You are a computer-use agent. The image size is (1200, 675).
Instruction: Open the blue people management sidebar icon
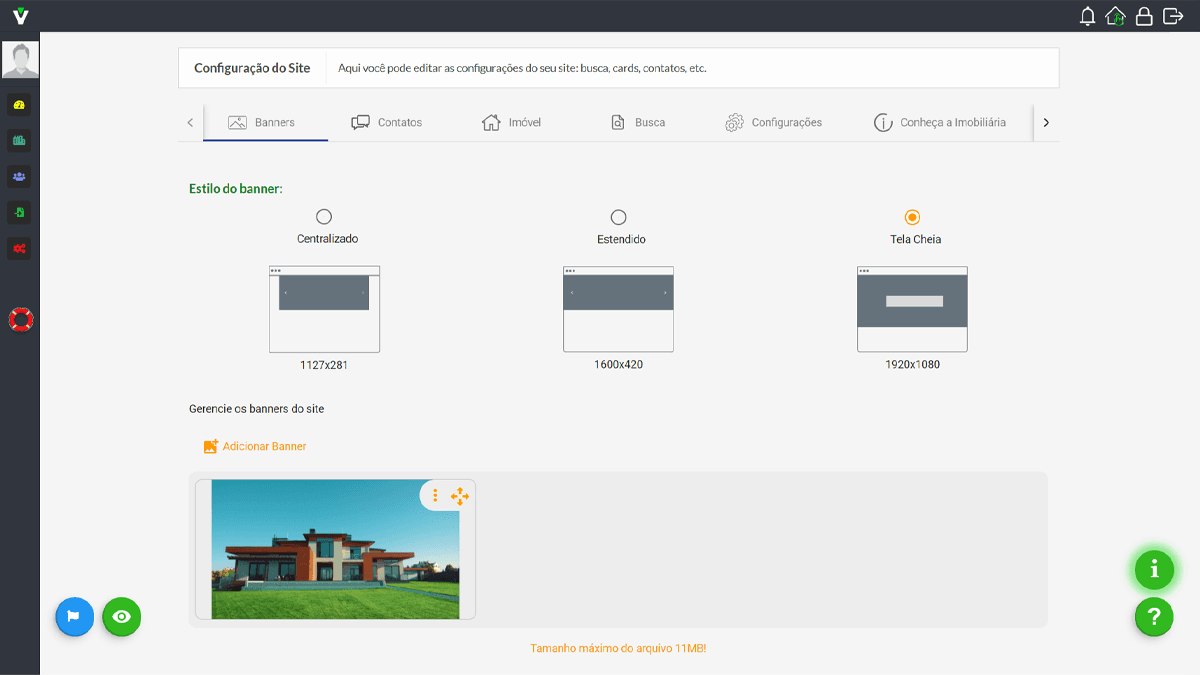point(20,176)
